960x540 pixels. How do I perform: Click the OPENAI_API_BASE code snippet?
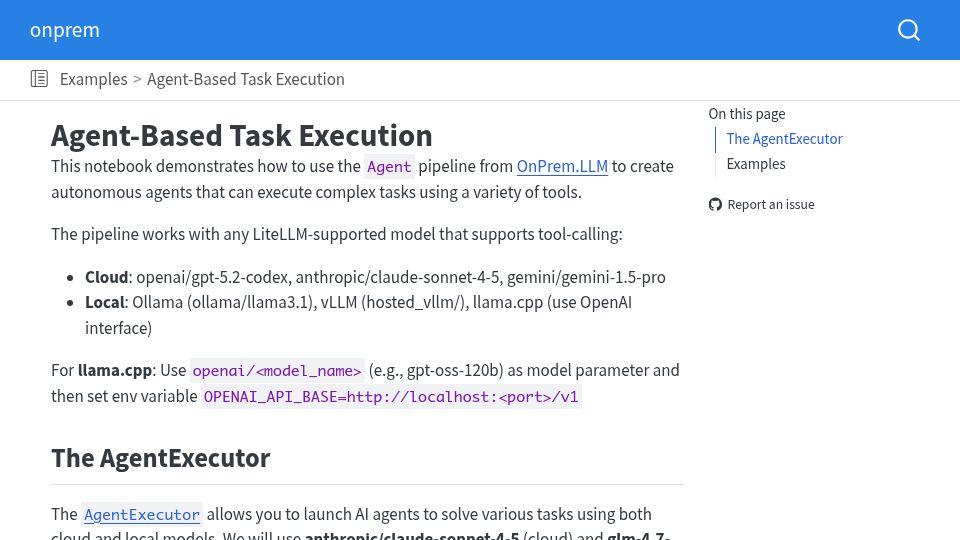pyautogui.click(x=391, y=397)
